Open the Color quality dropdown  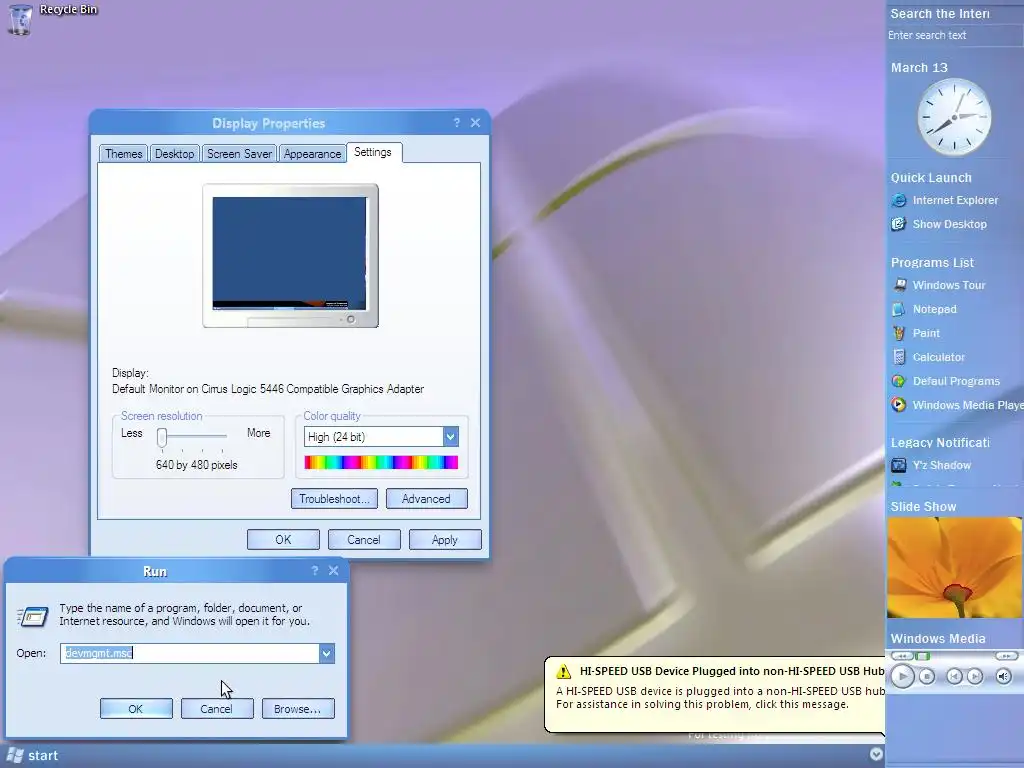pos(451,436)
